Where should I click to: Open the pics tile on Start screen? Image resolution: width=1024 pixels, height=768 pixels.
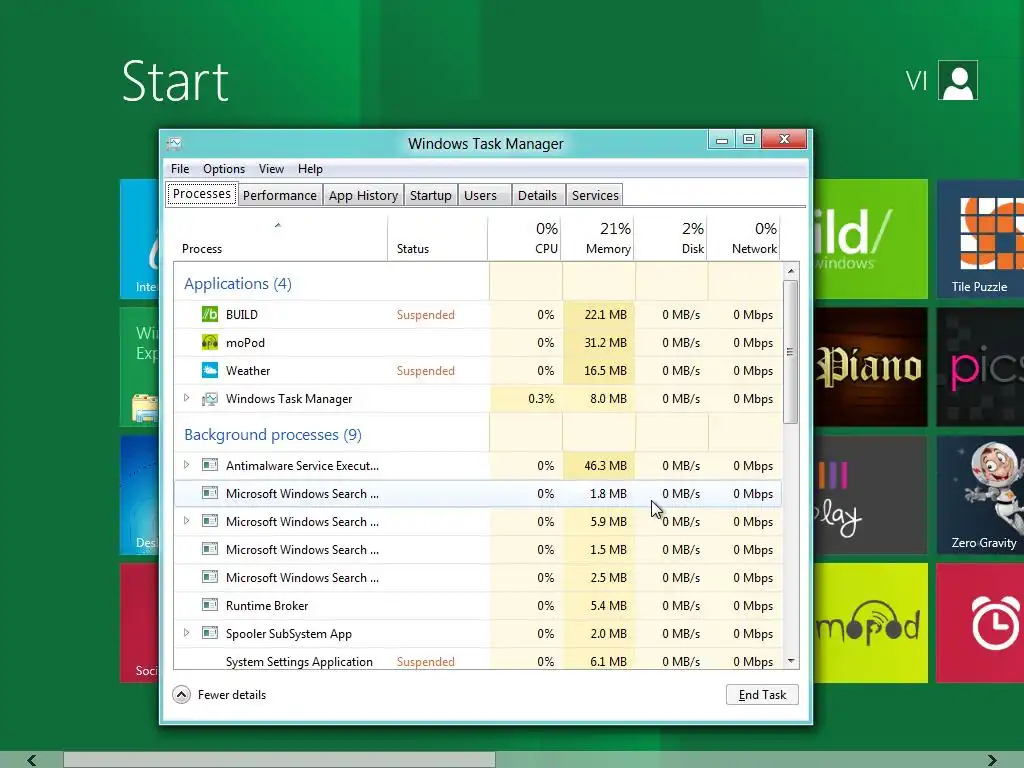(980, 367)
